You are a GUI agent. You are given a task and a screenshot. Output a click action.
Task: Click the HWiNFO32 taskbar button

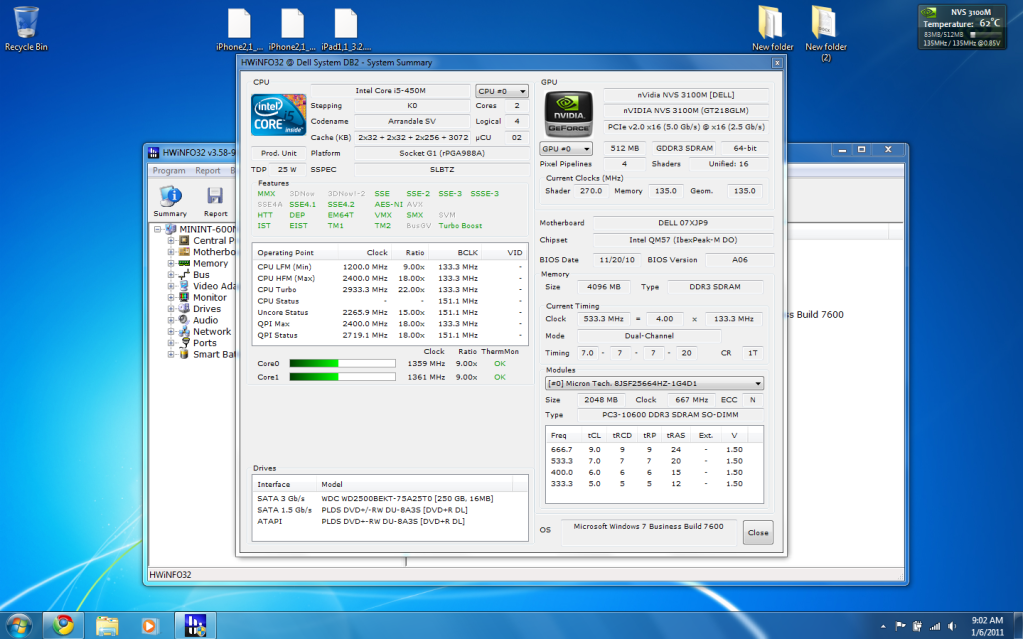195,625
